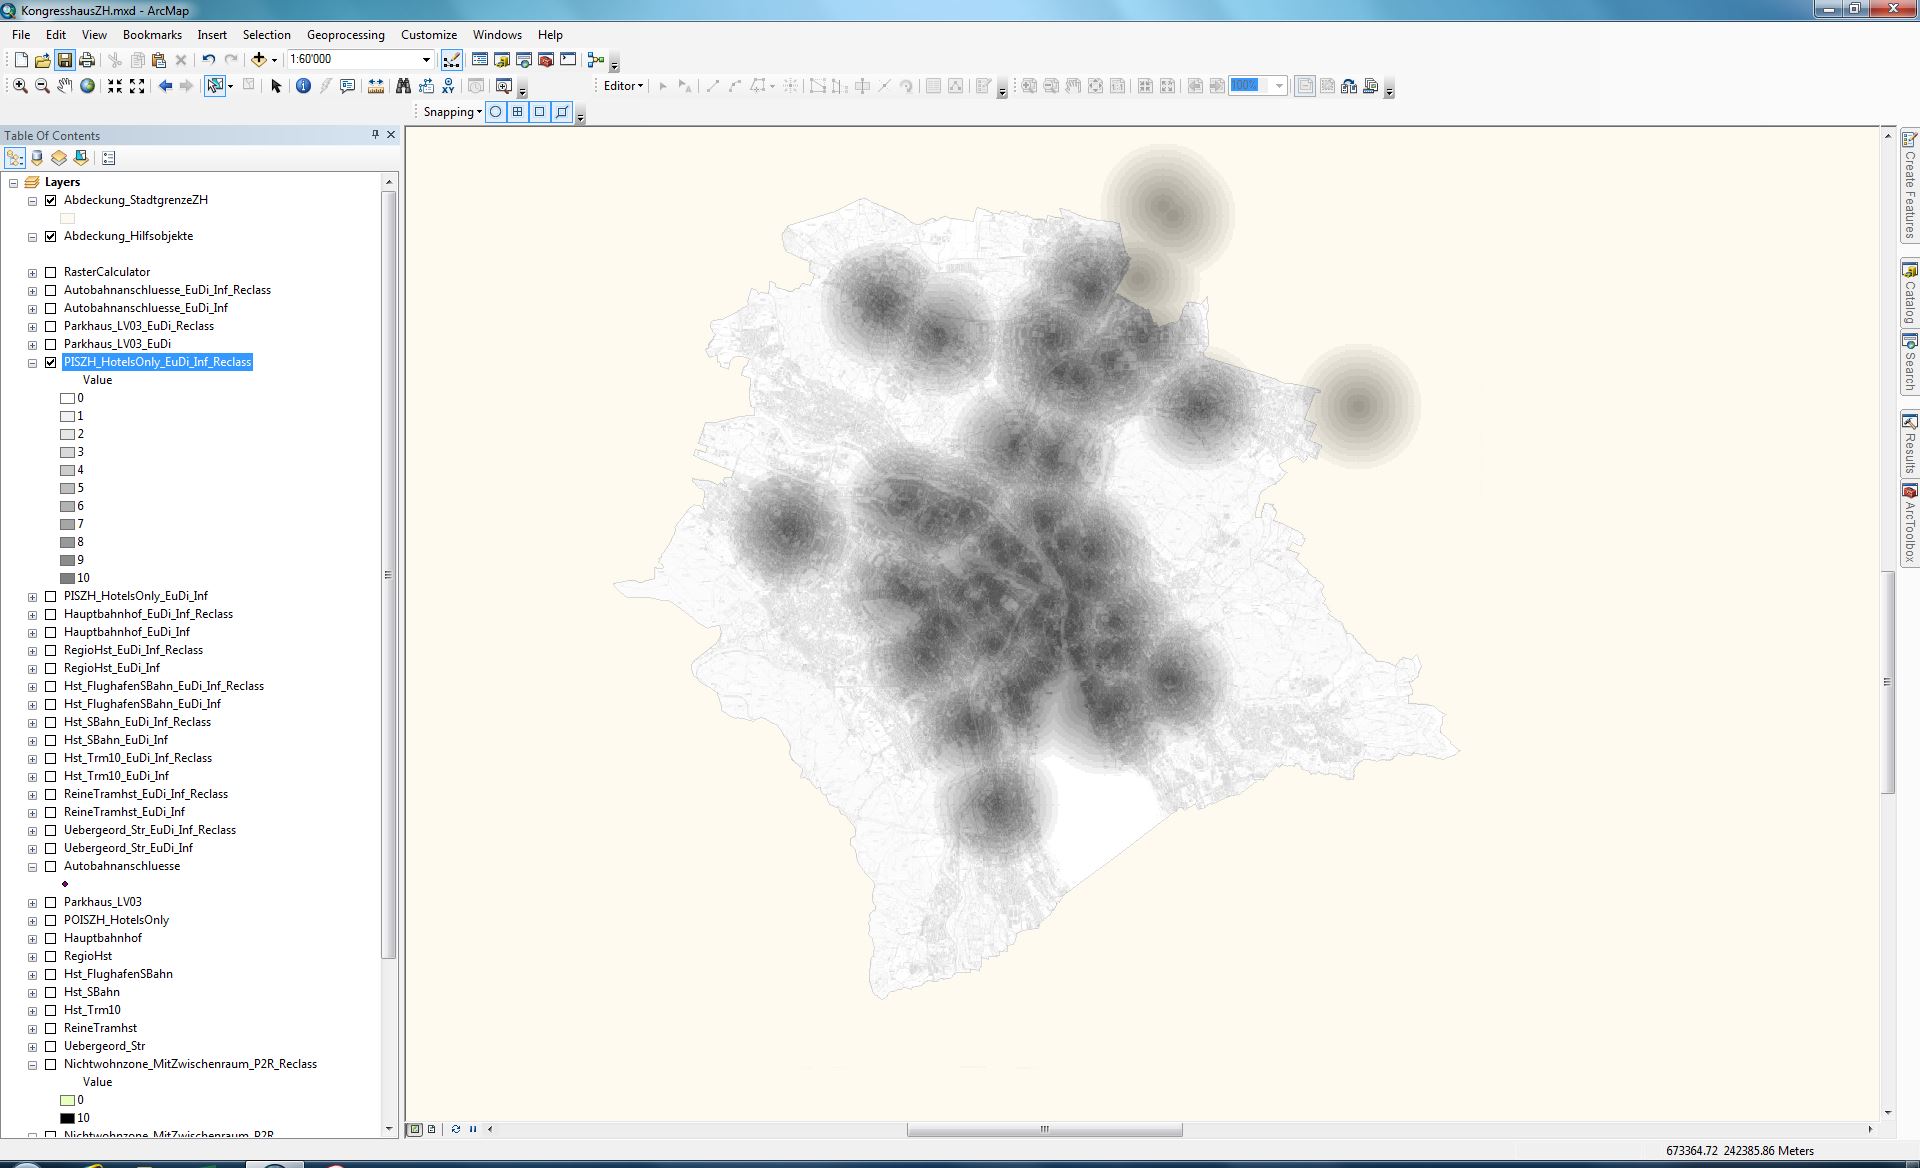The width and height of the screenshot is (1920, 1168).
Task: Click the Identify tool icon
Action: coord(303,86)
